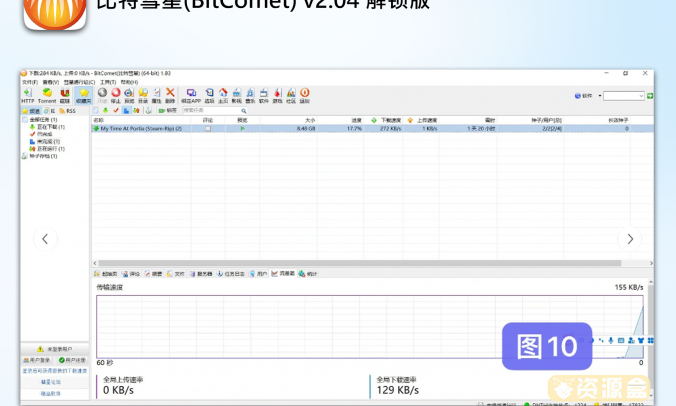Click the preview icon beside stop
Viewport: 676px width, 406px height.
tap(129, 95)
